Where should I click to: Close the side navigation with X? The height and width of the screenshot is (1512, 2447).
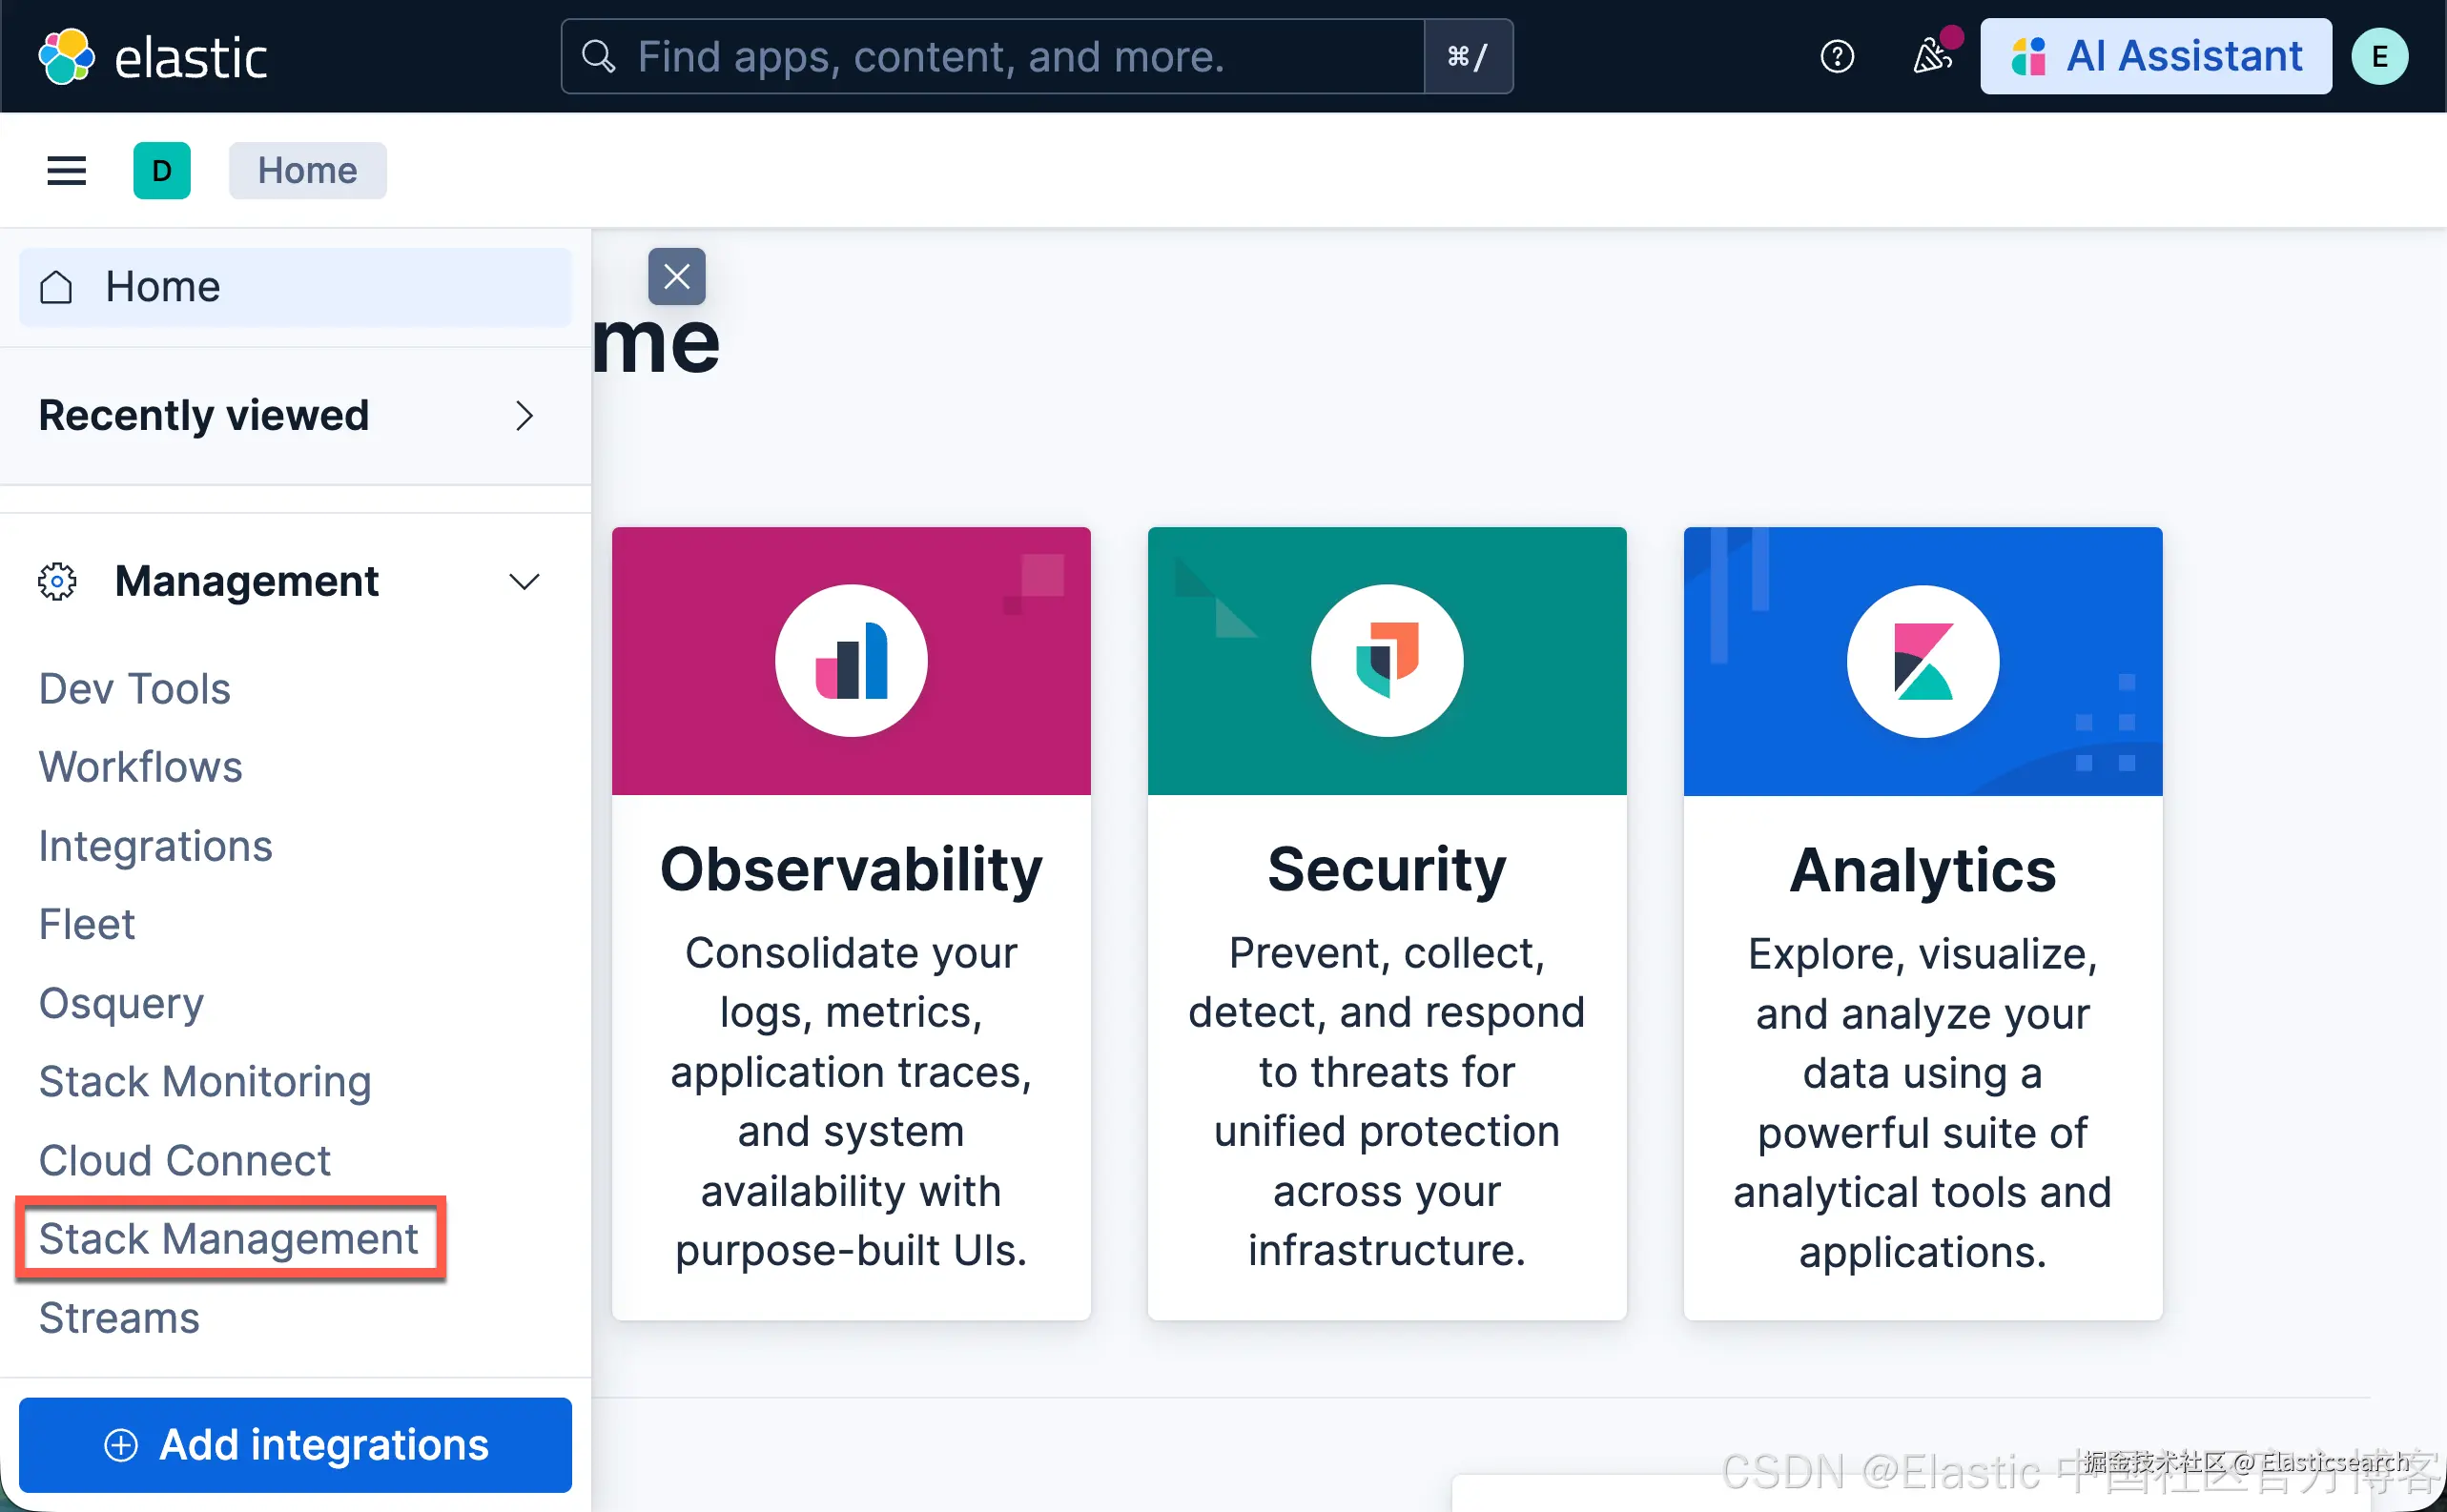point(677,277)
